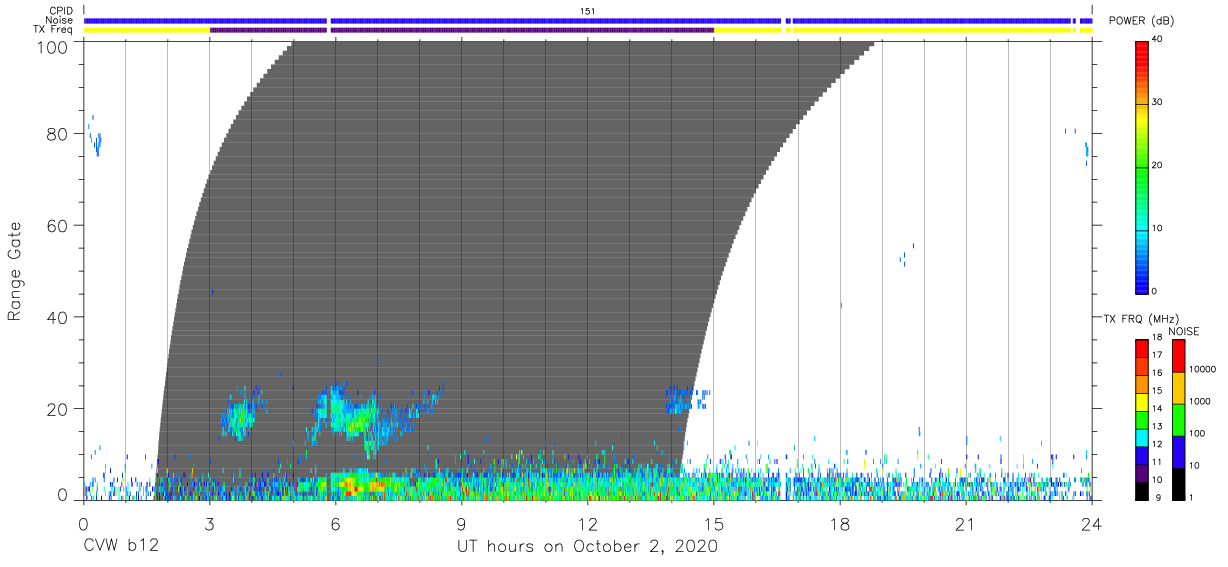Click the UT hours on October 2, 2020 title
This screenshot has width=1228, height=567.
point(587,547)
